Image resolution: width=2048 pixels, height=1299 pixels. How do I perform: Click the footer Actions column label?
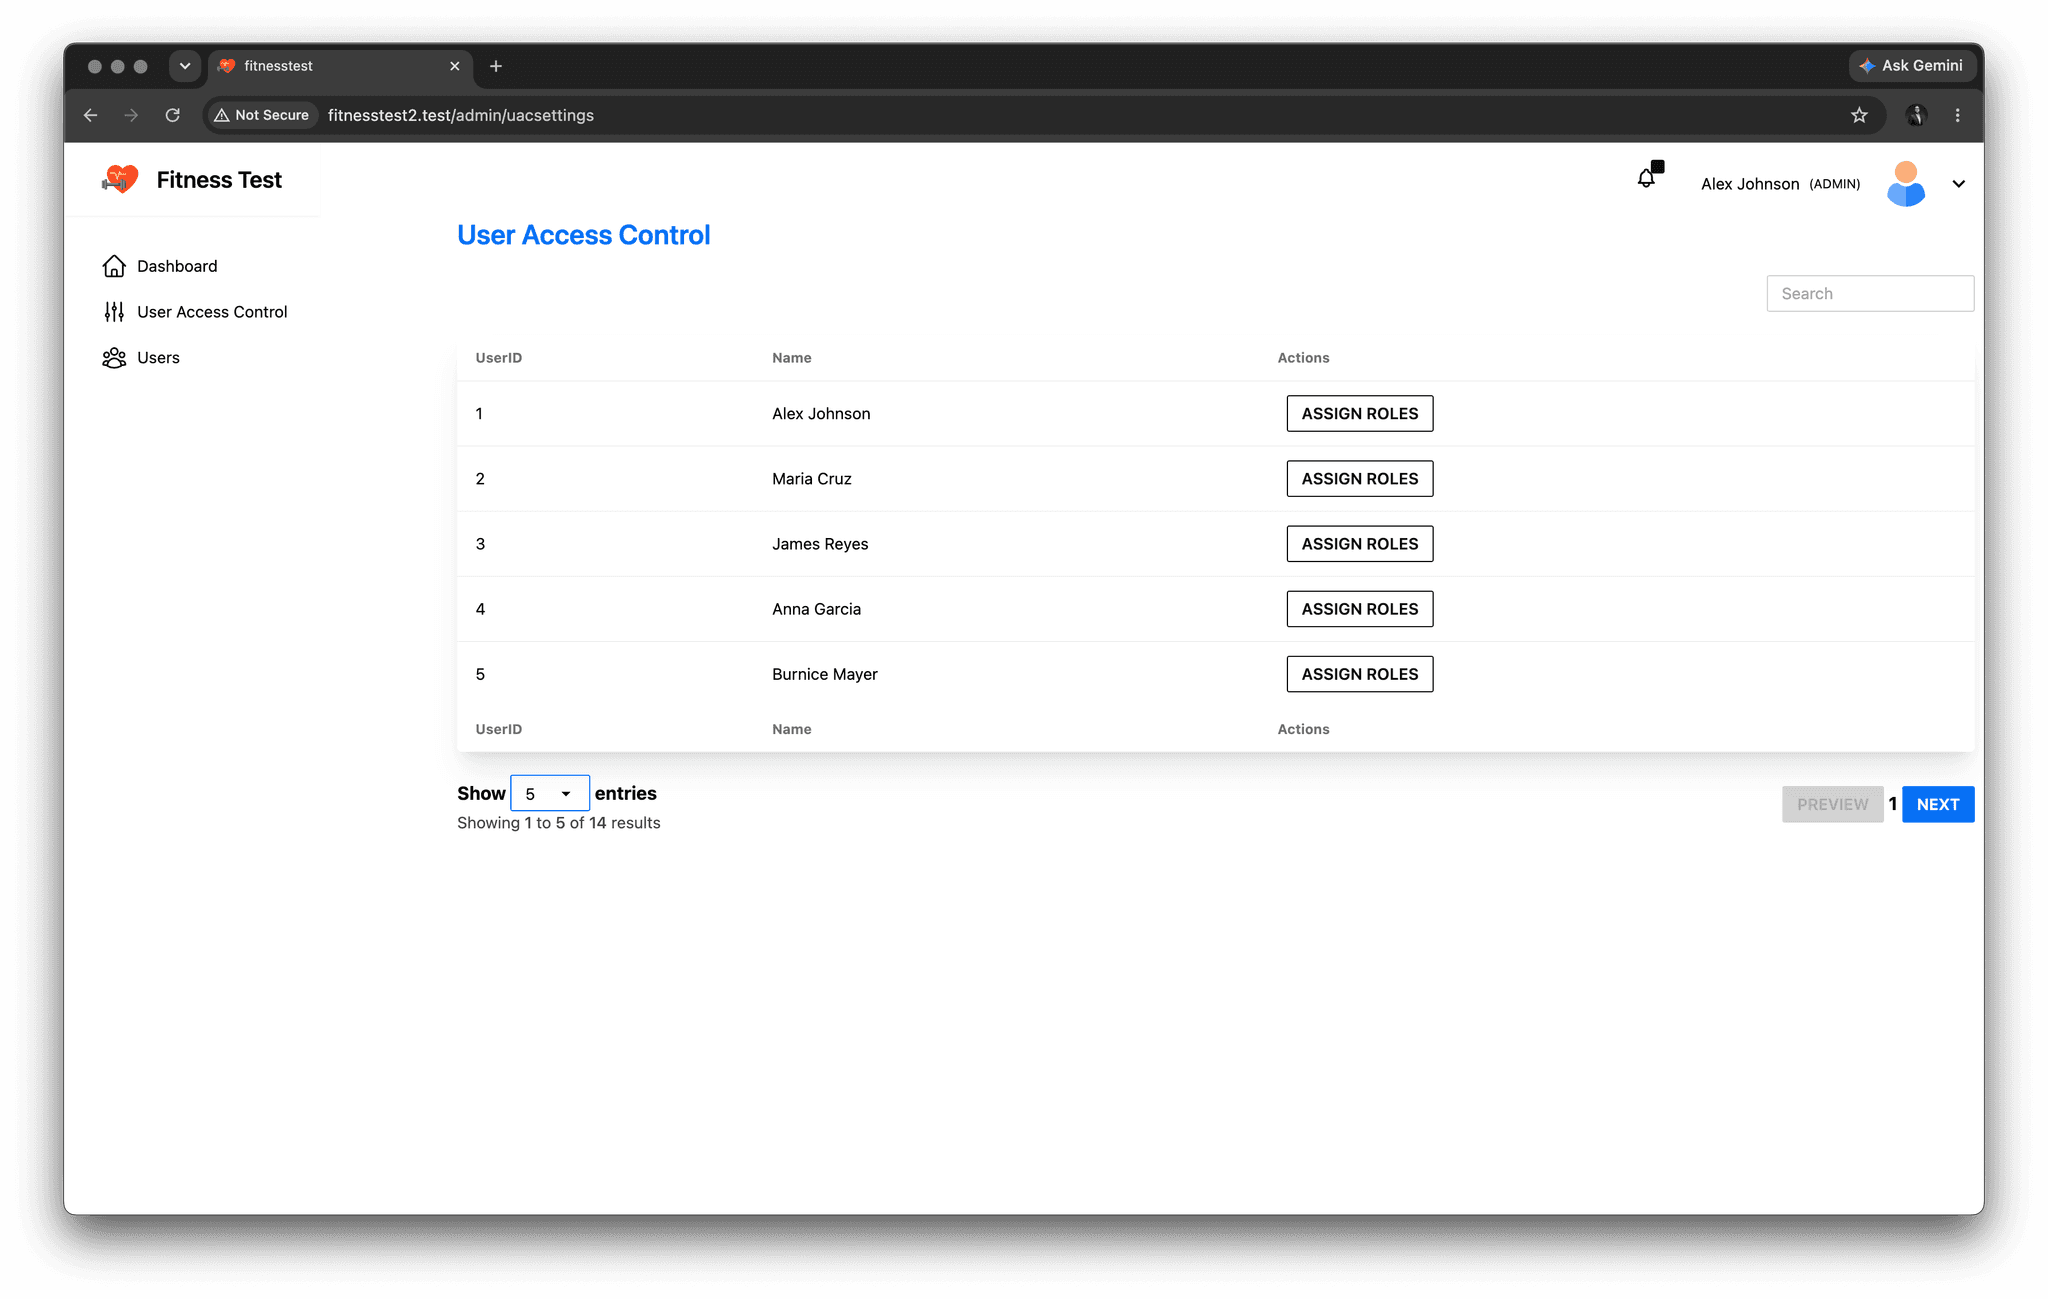1303,729
